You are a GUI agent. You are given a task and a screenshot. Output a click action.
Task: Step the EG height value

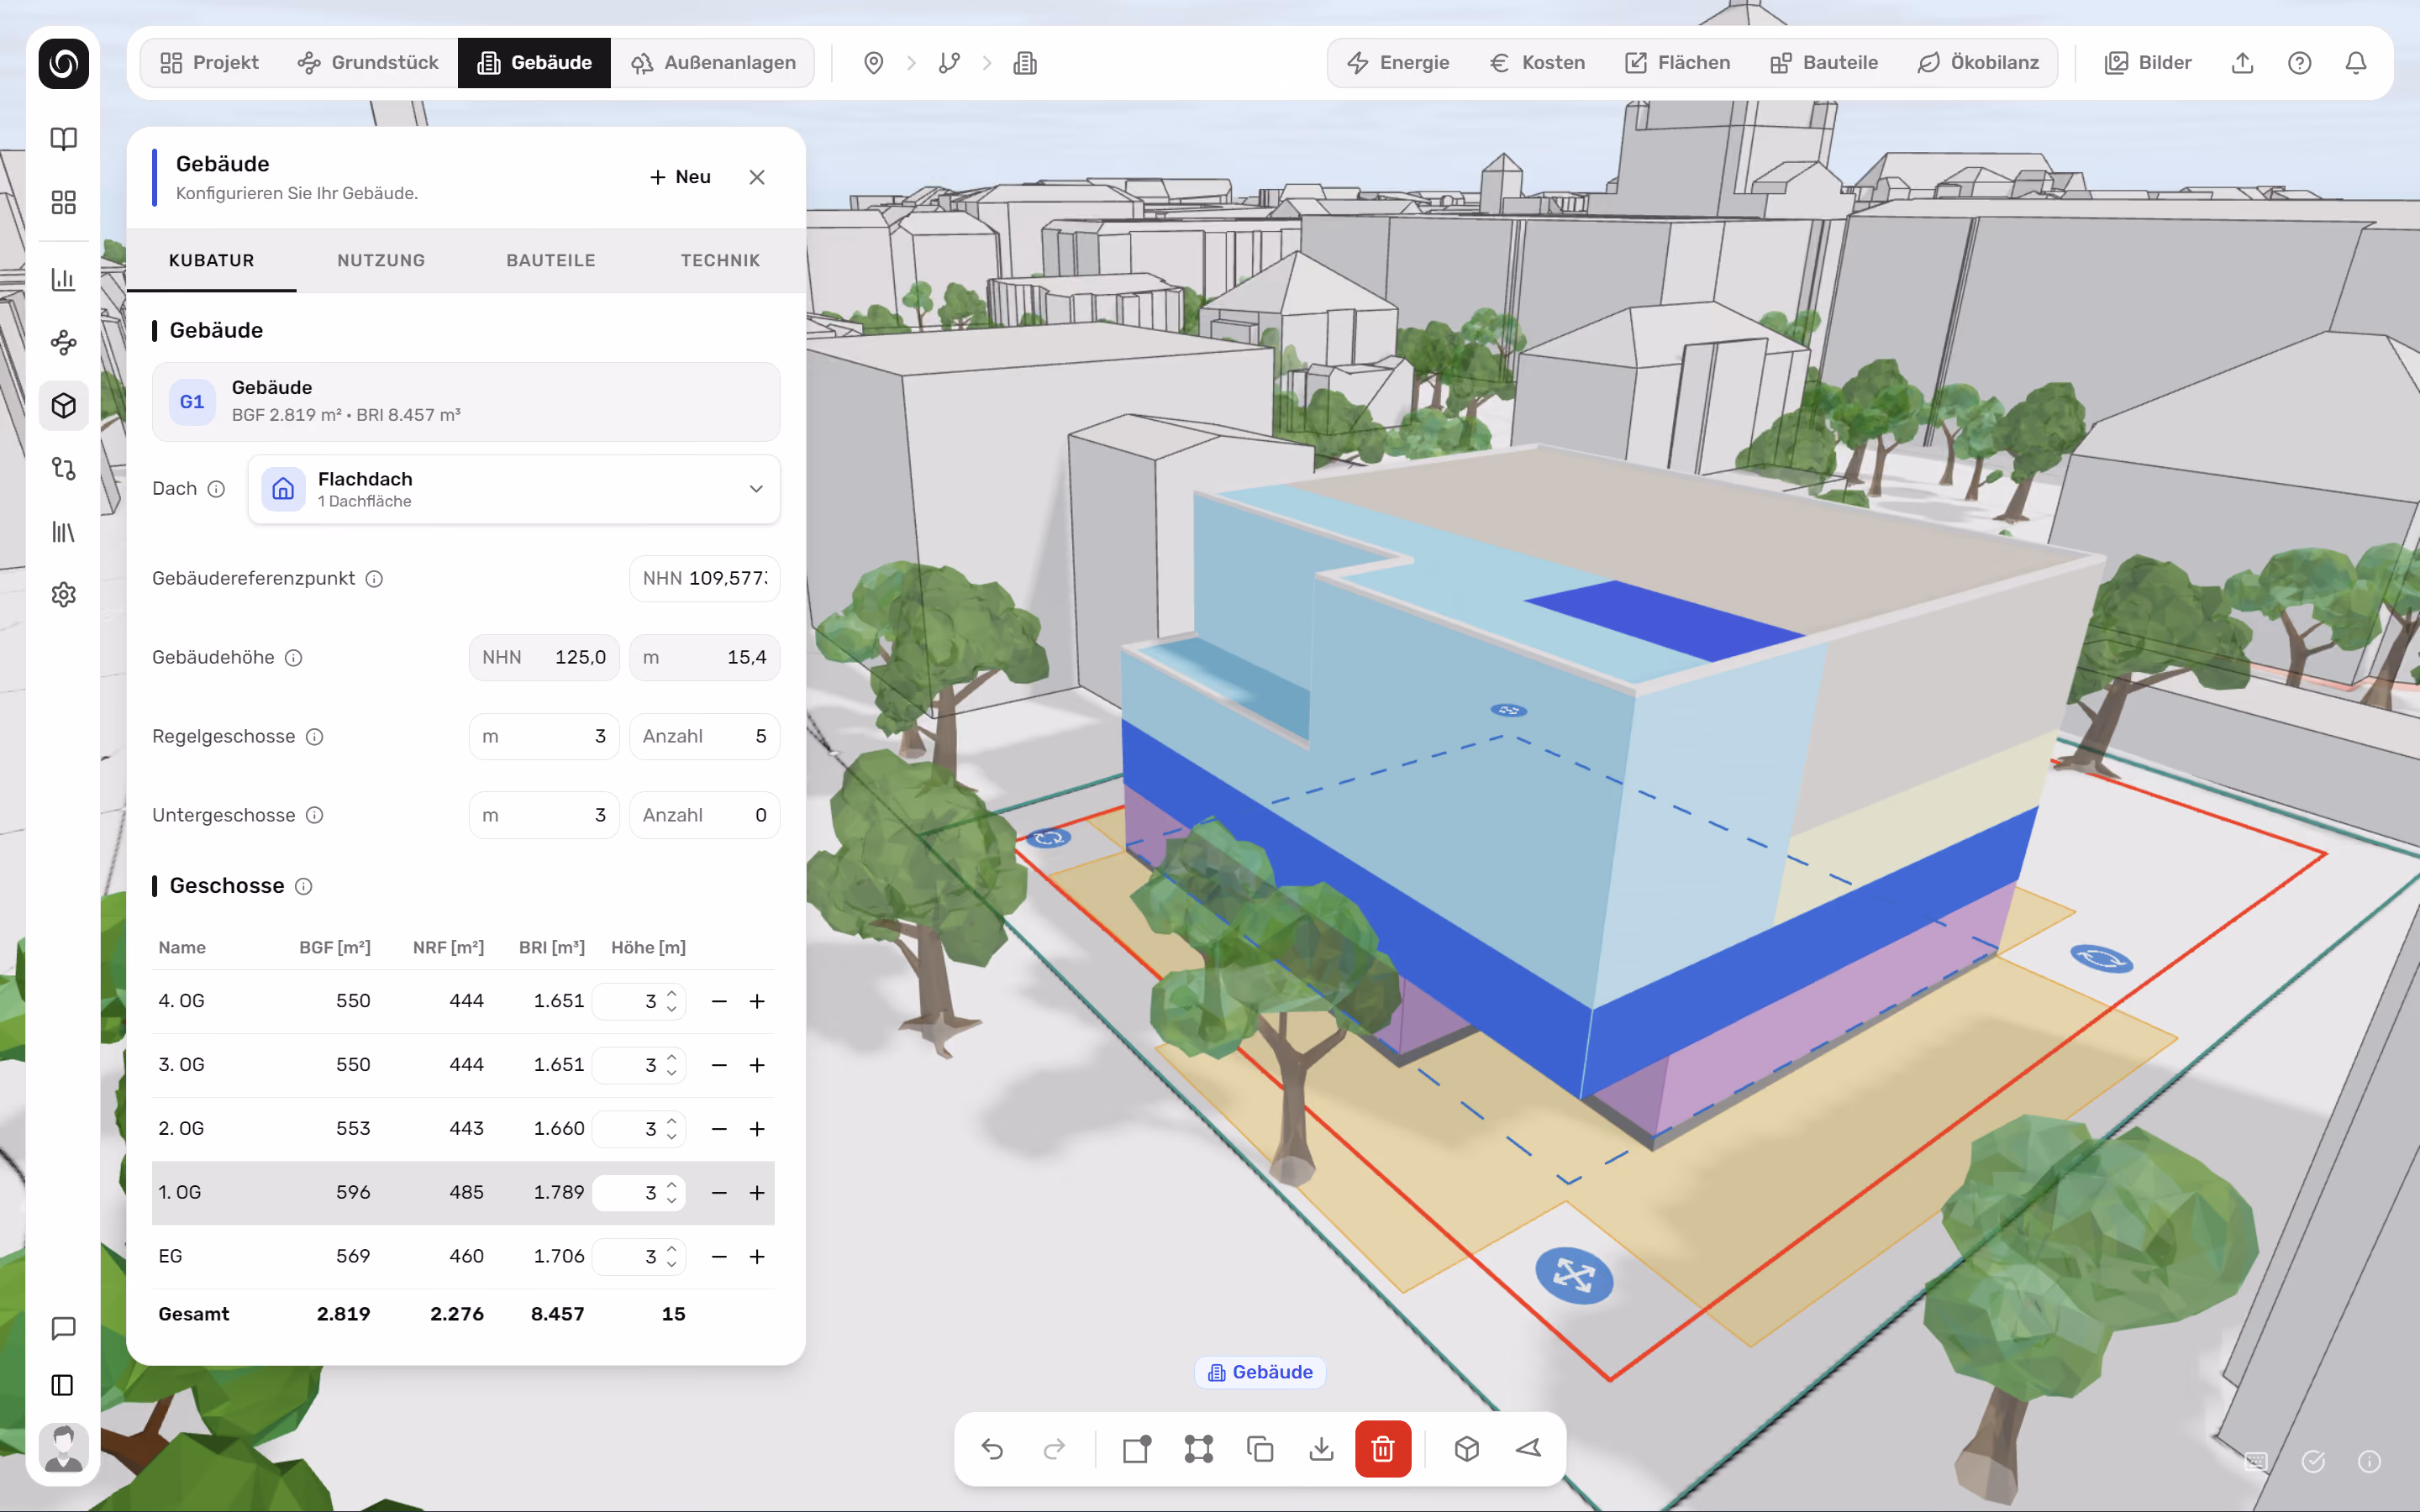[671, 1257]
